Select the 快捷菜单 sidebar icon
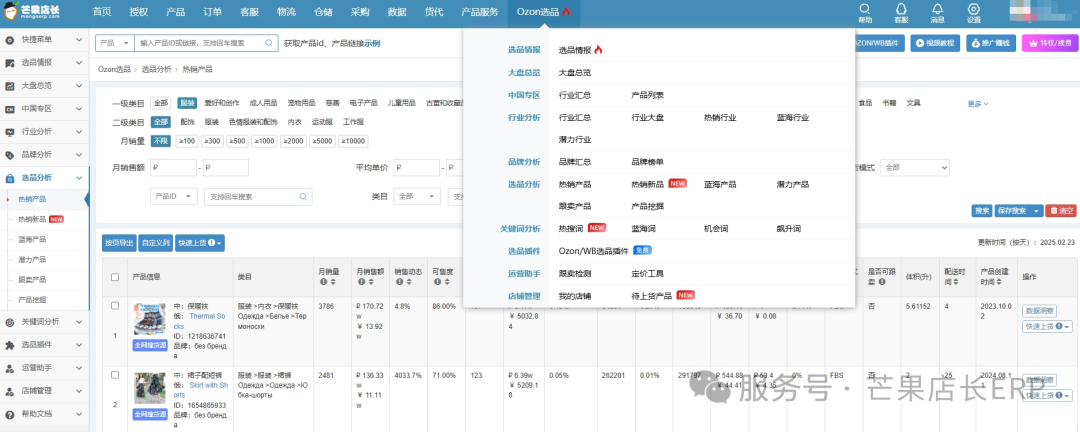Image resolution: width=1080 pixels, height=432 pixels. pos(10,41)
